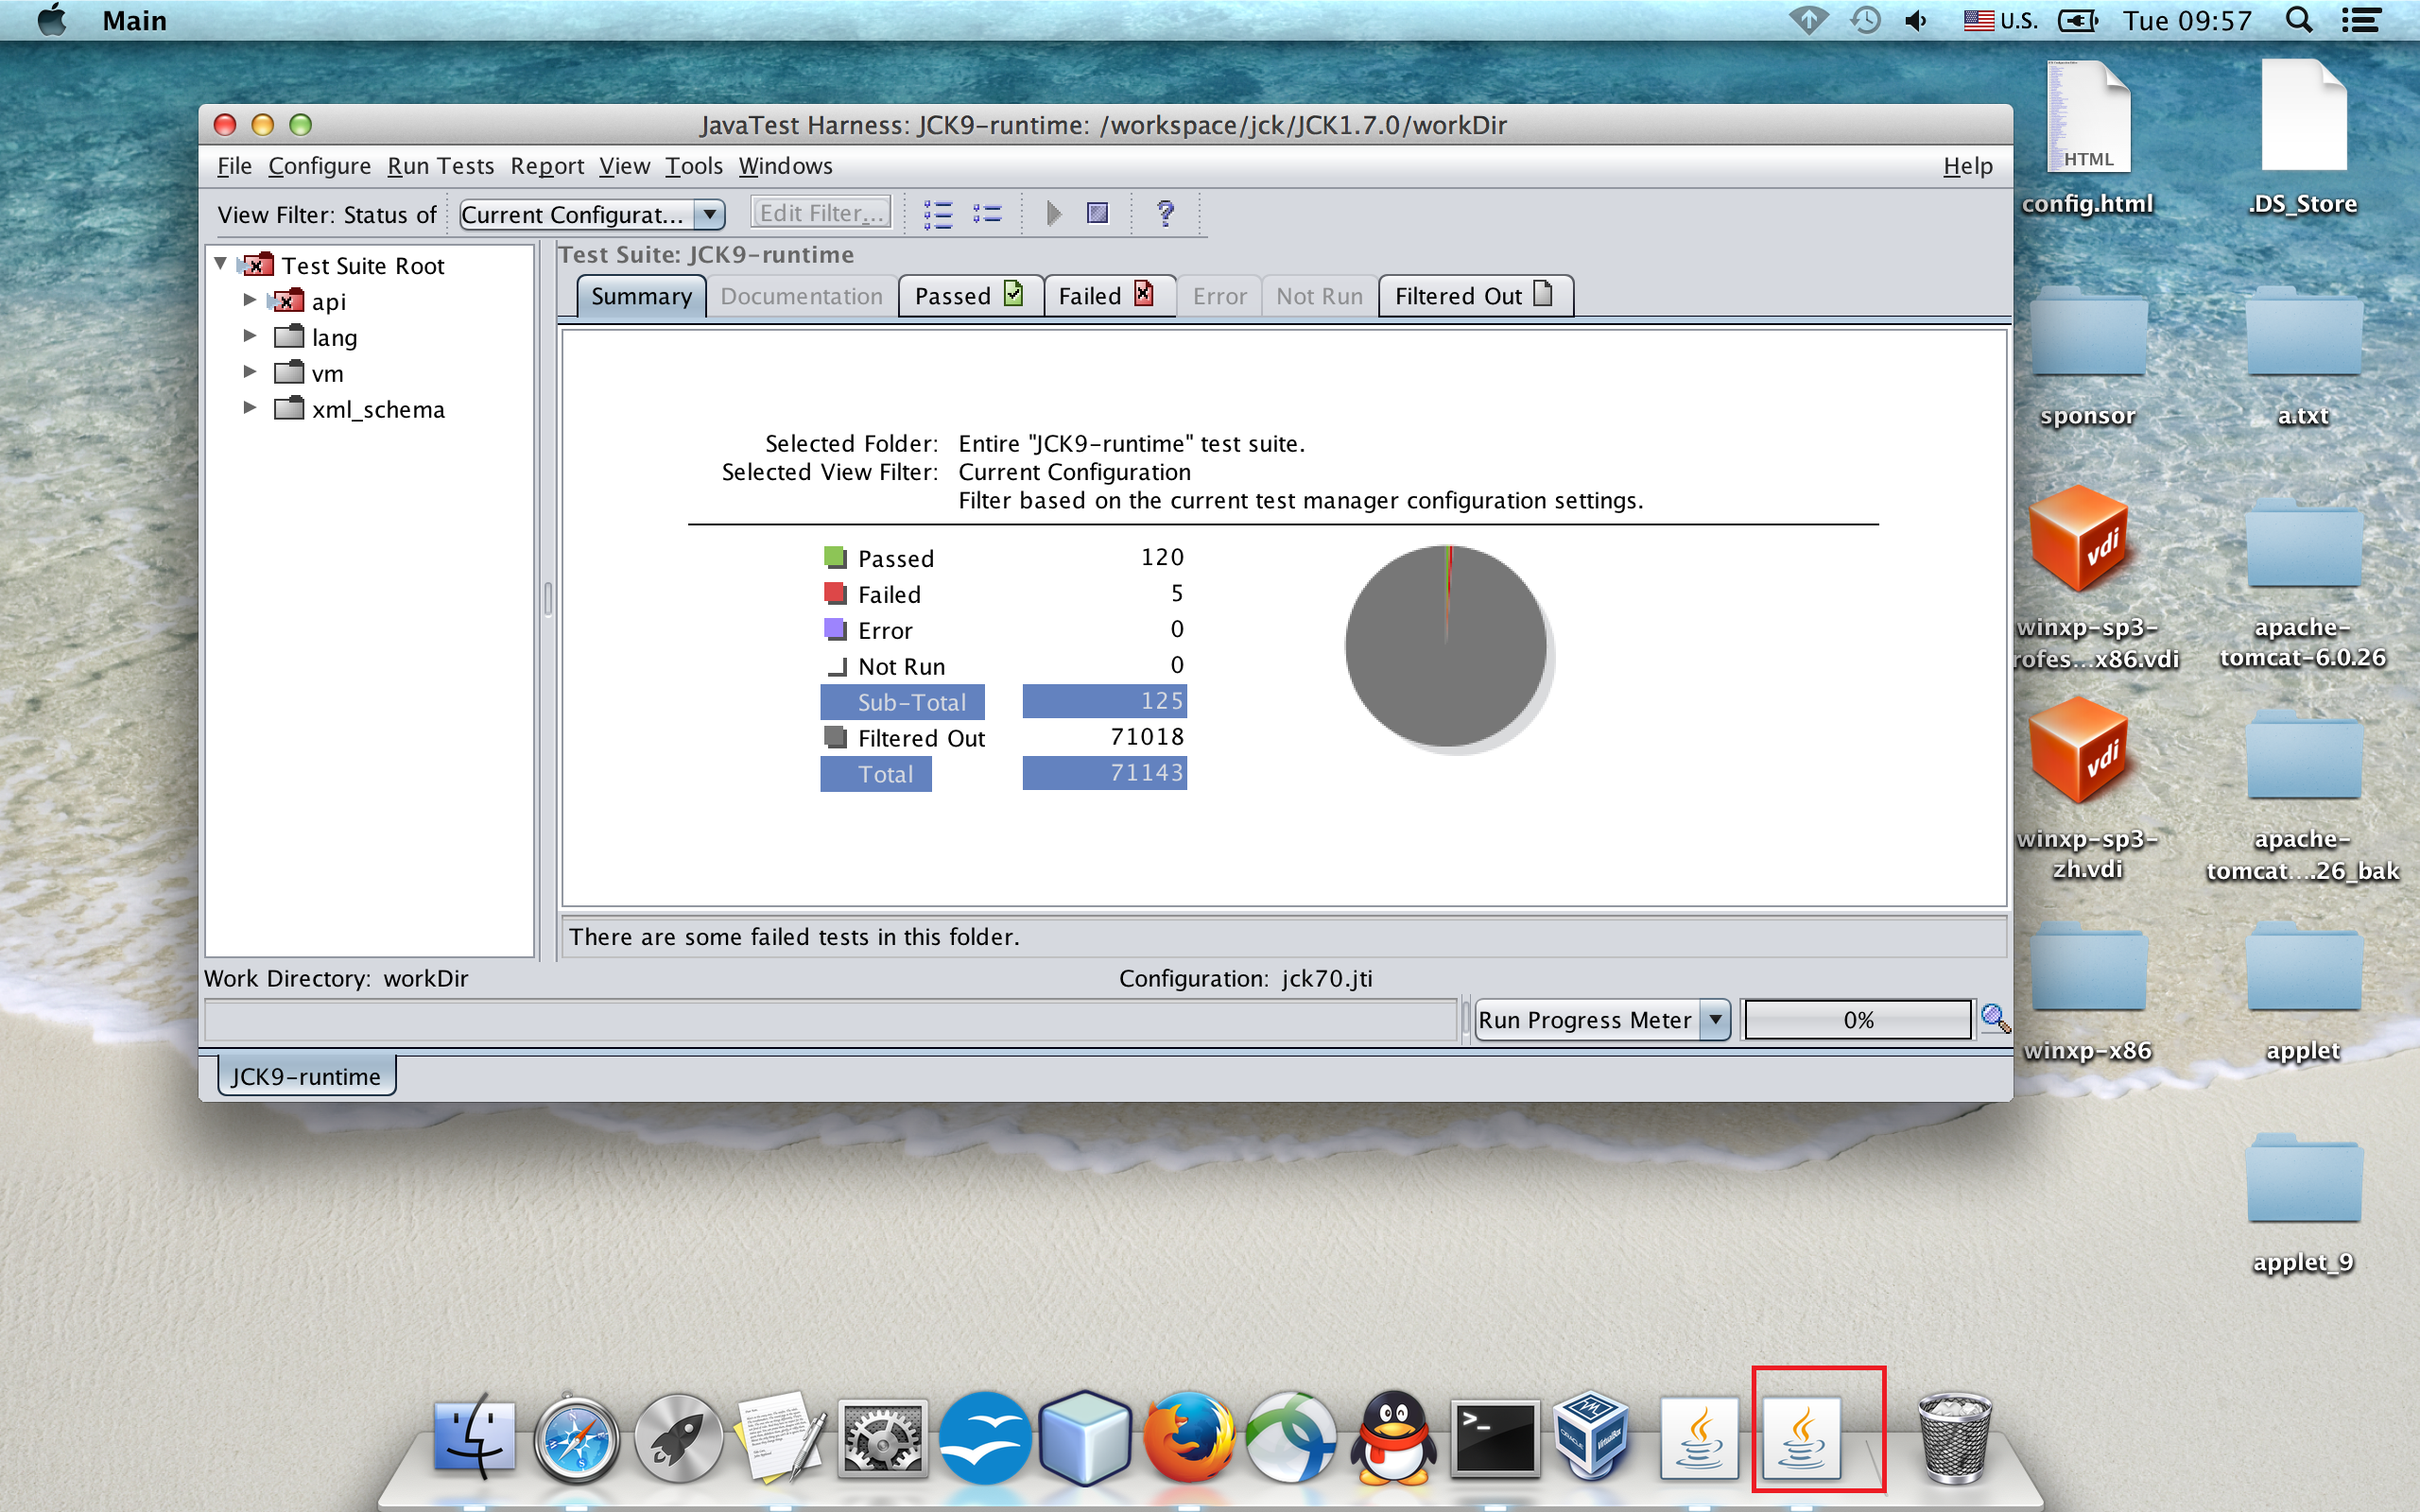Viewport: 2420px width, 1512px height.
Task: Click the full configuration editor toolbar icon
Action: tap(937, 214)
